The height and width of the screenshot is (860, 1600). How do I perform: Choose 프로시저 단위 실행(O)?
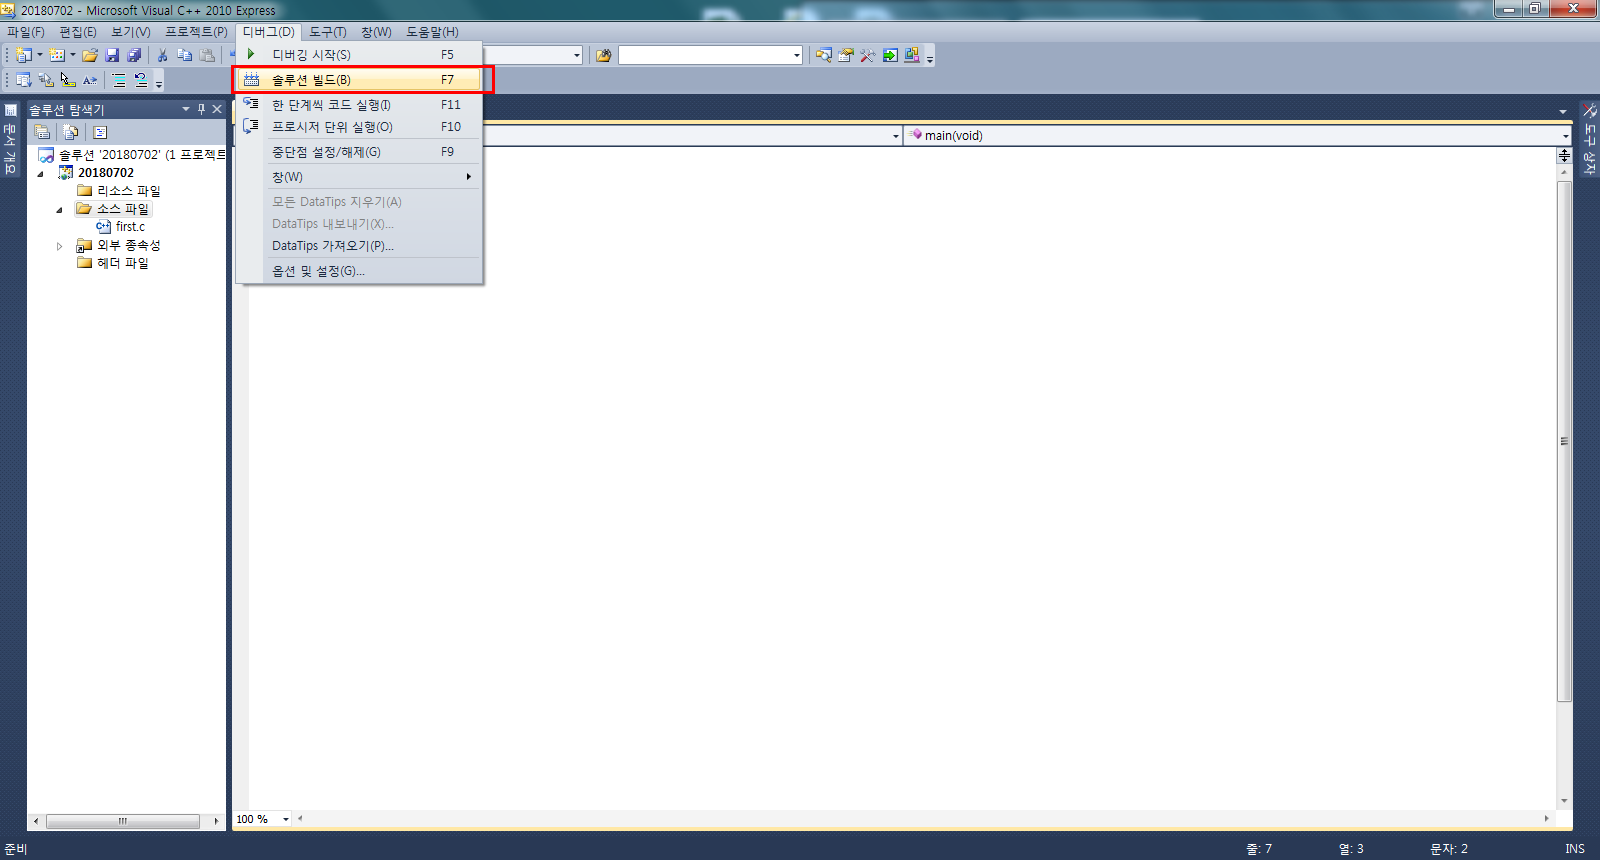[x=359, y=127]
